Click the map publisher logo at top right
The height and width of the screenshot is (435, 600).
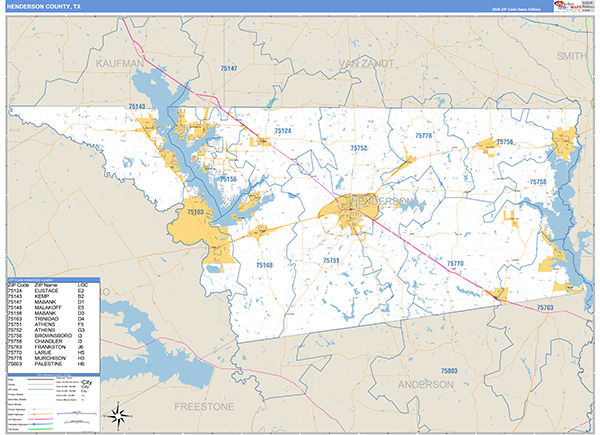567,6
